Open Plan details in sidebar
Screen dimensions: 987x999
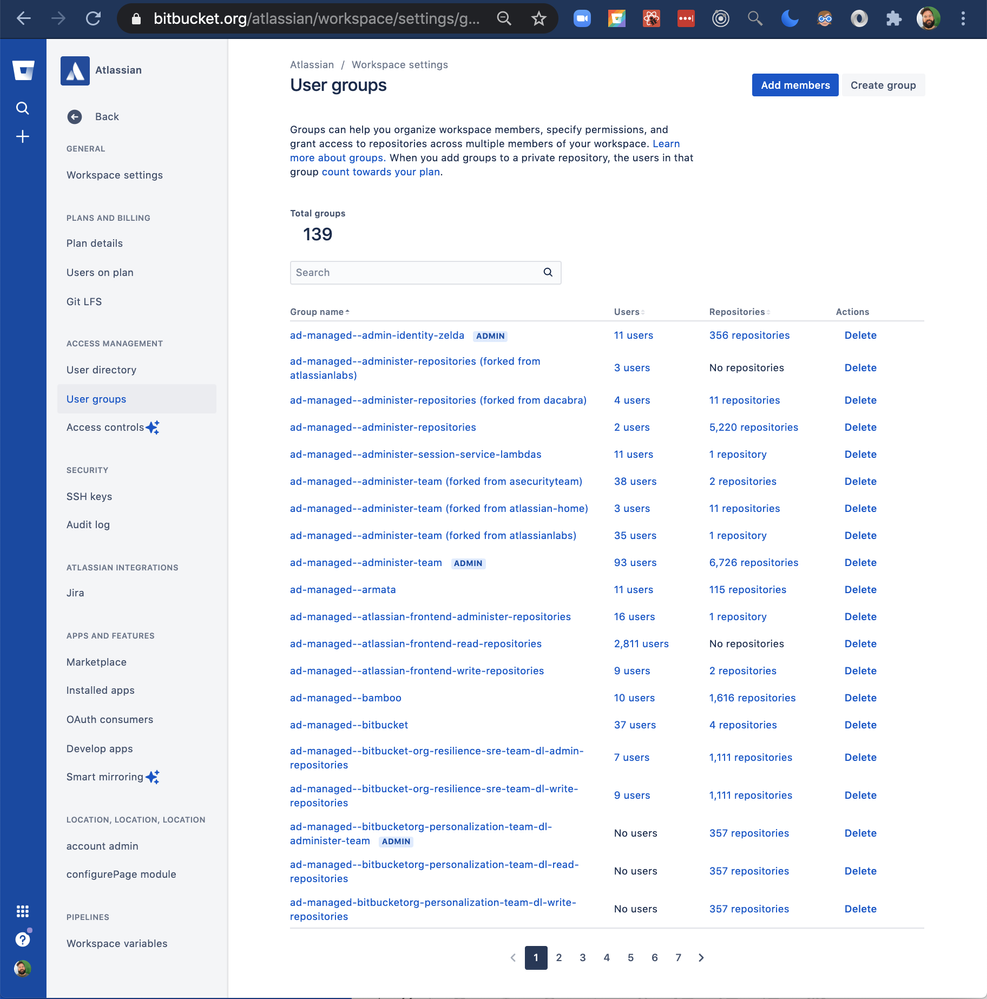94,243
